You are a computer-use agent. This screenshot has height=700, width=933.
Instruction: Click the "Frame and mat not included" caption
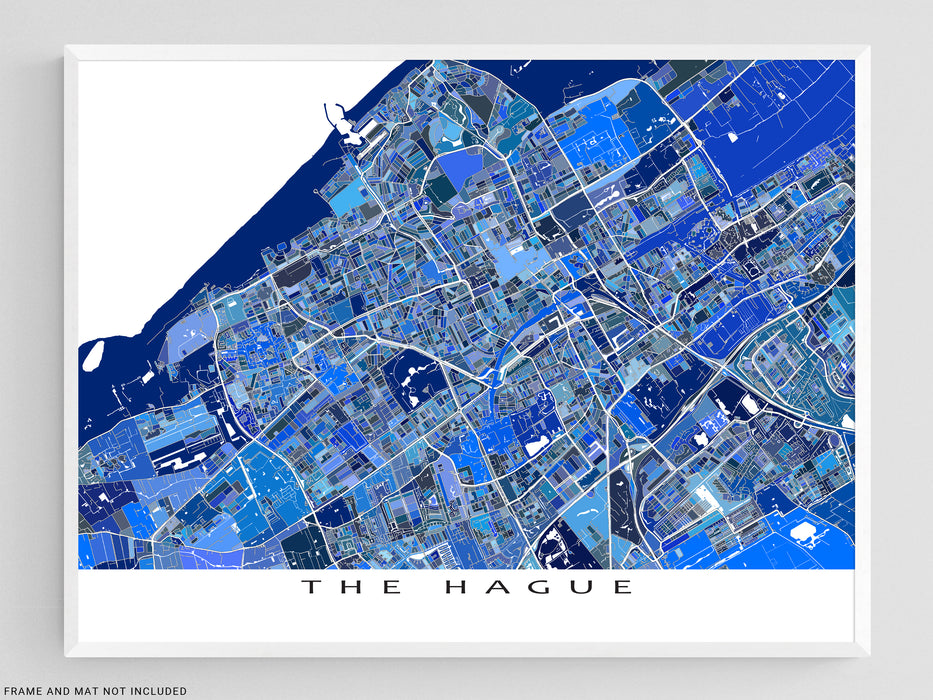[94, 691]
